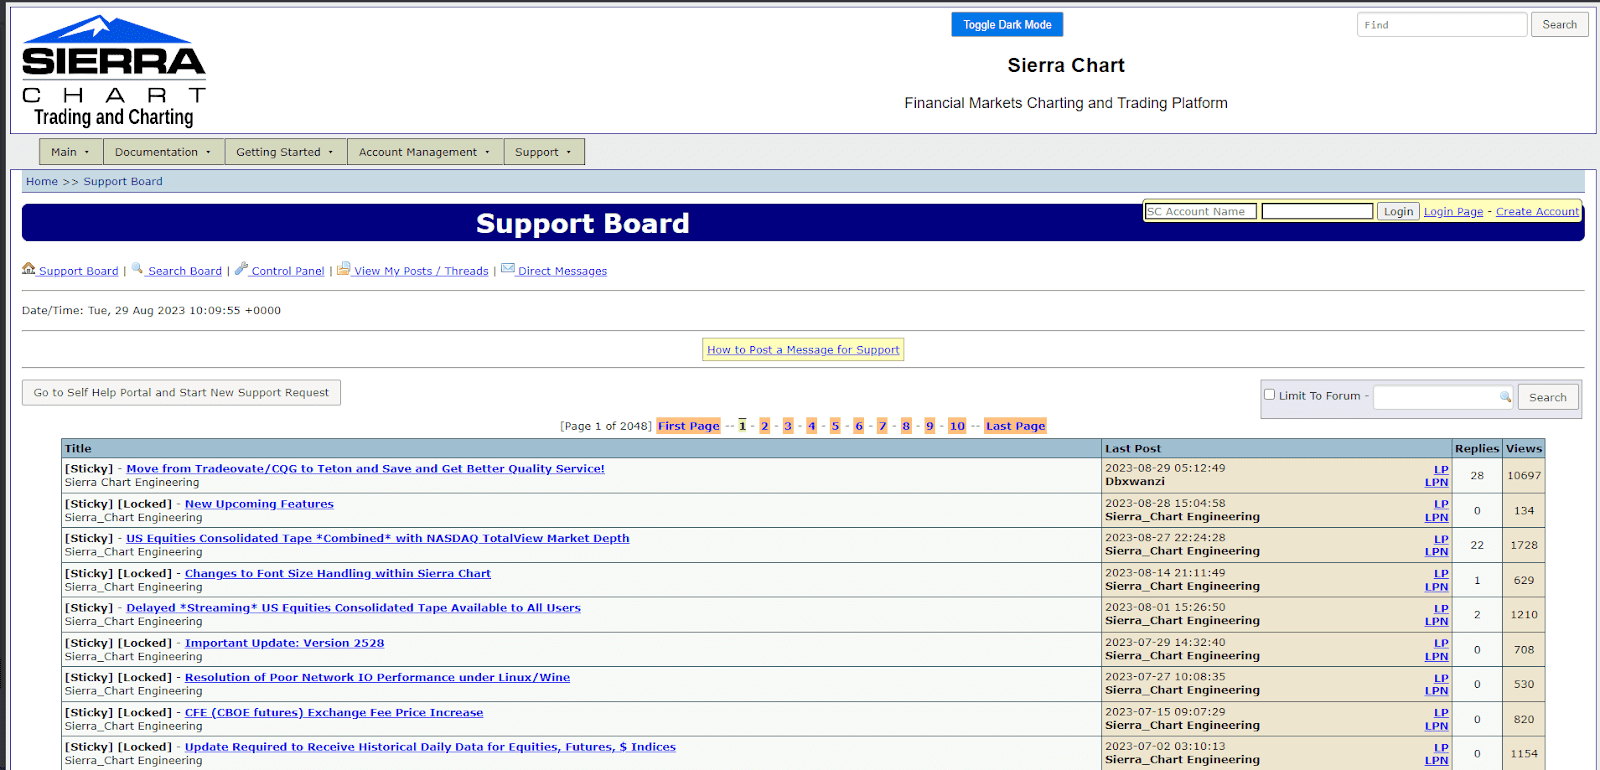1600x770 pixels.
Task: Open the Create Account link
Action: 1537,212
